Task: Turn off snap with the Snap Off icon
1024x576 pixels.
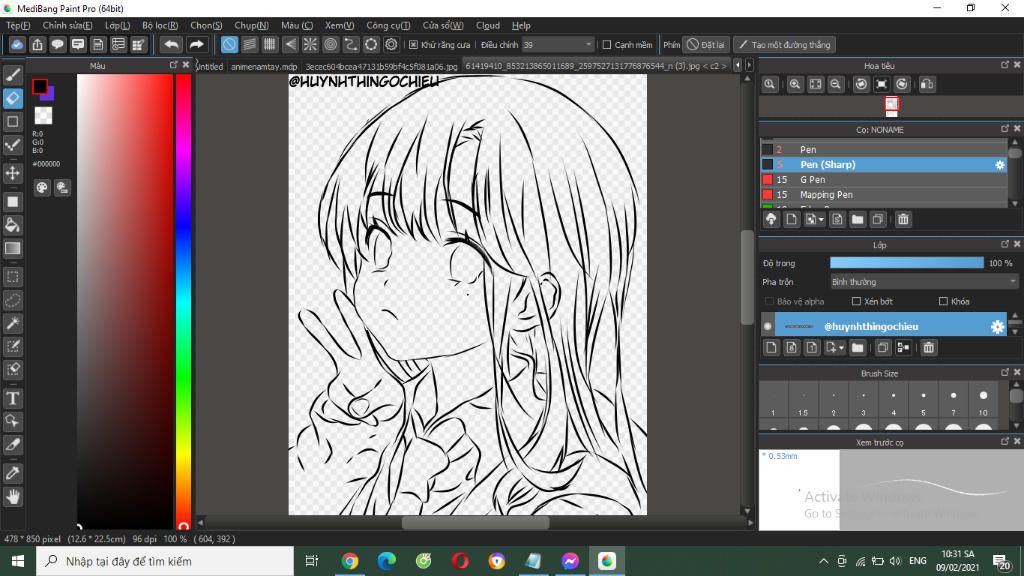Action: click(229, 44)
